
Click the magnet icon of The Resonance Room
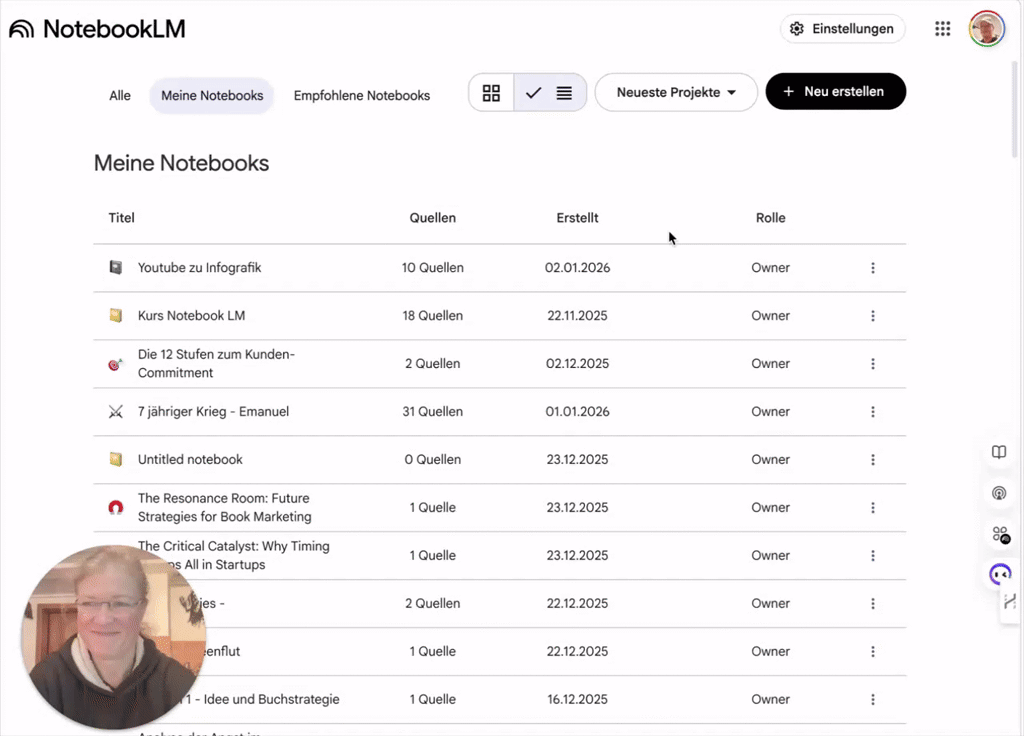click(x=116, y=507)
